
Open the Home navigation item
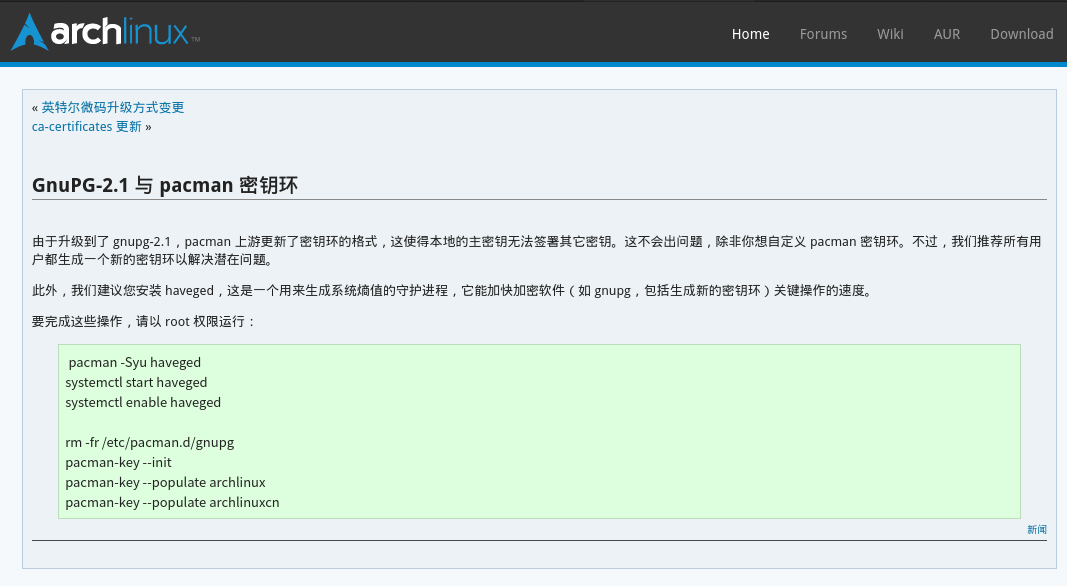(x=751, y=34)
